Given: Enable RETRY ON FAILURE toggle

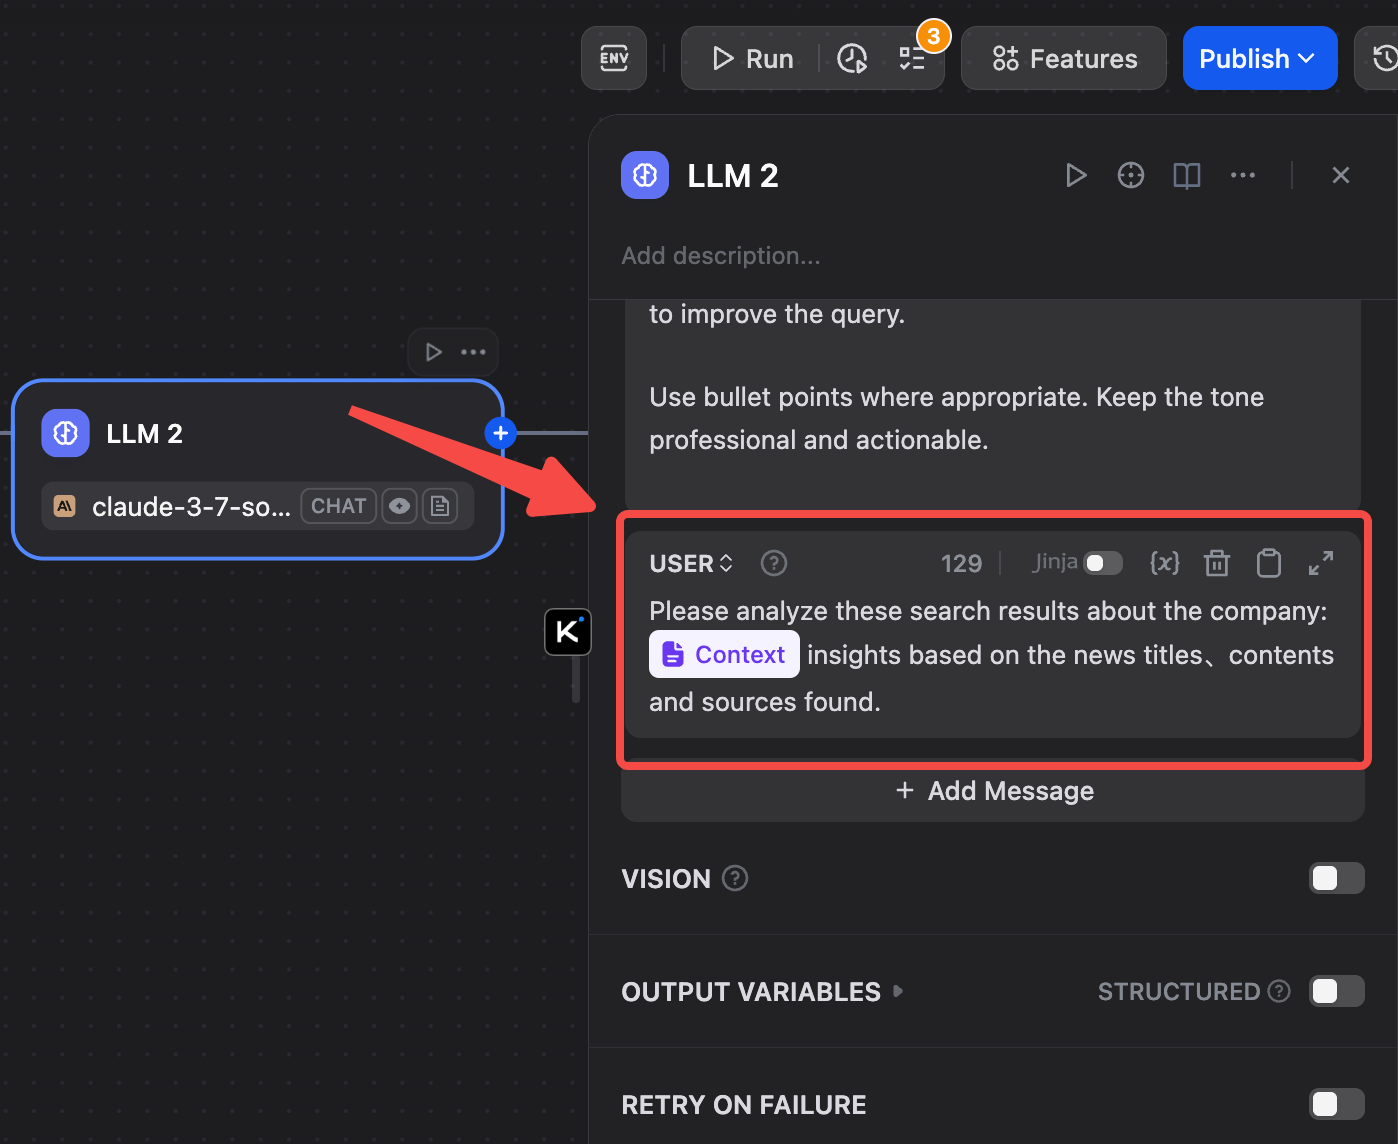Looking at the screenshot, I should 1337,1104.
